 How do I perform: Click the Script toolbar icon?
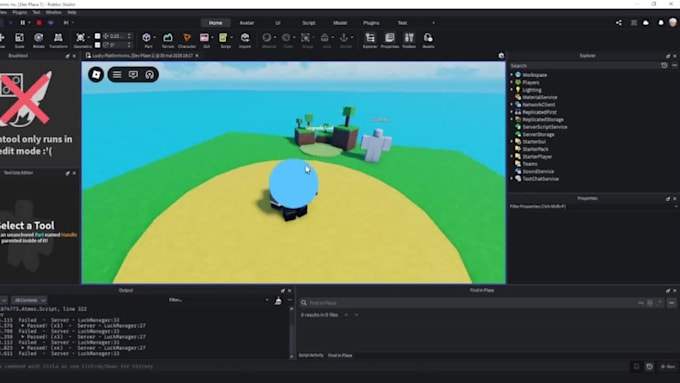pyautogui.click(x=224, y=40)
